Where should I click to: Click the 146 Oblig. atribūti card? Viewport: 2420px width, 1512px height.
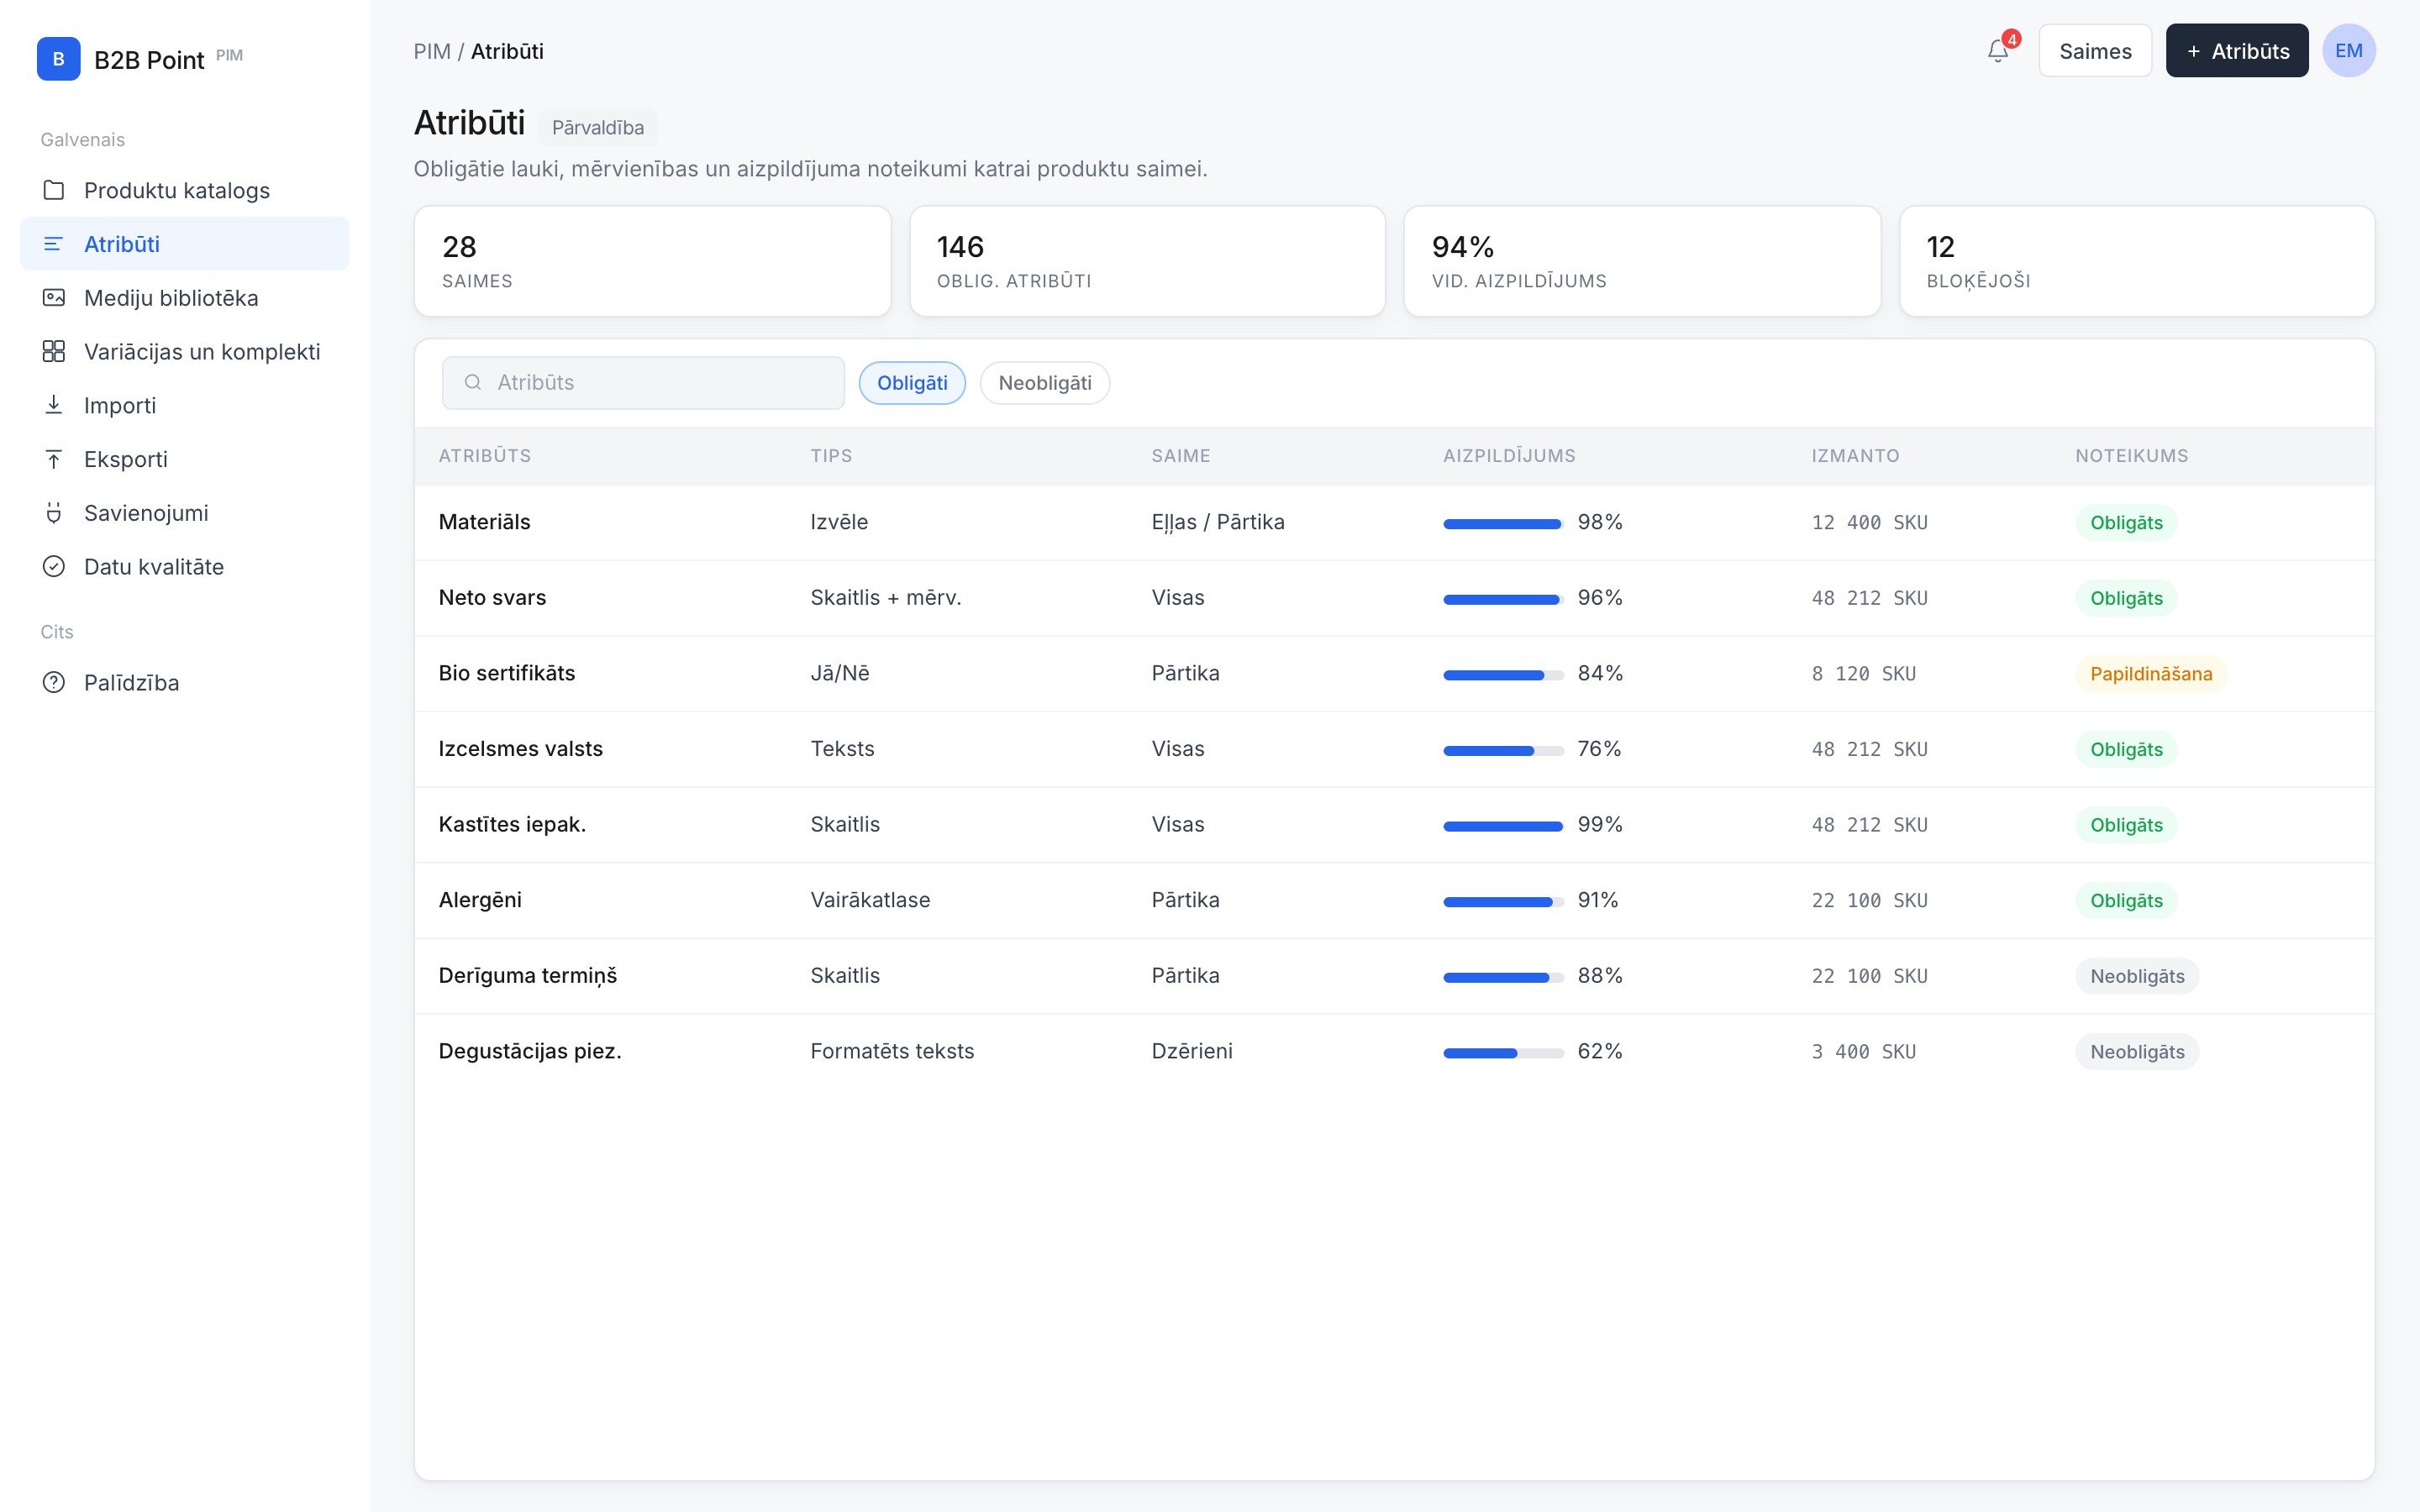pos(1147,262)
